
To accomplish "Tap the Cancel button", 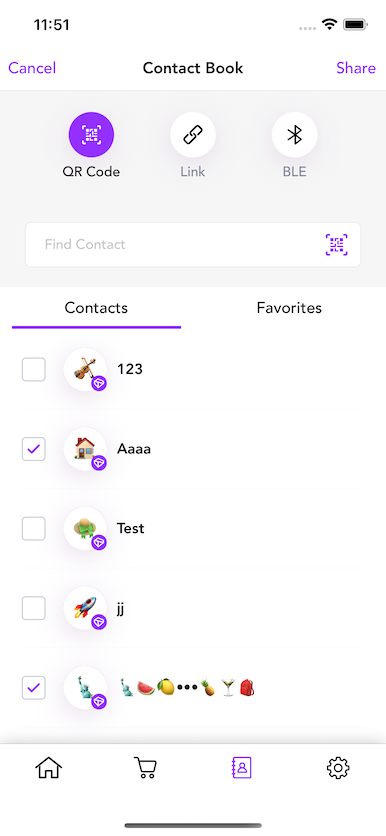I will (x=32, y=68).
